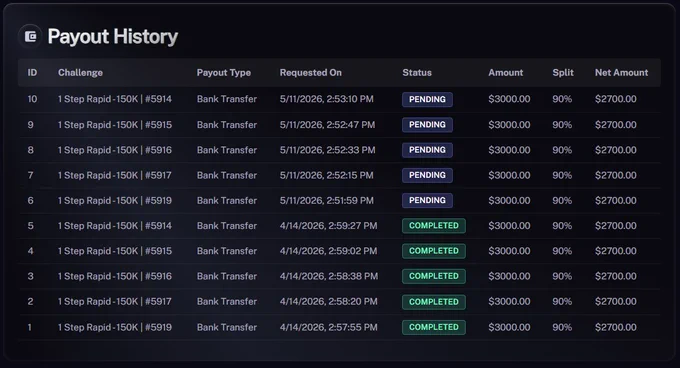This screenshot has height=368, width=680.
Task: Click the 90% split in row 2
Action: tap(562, 302)
